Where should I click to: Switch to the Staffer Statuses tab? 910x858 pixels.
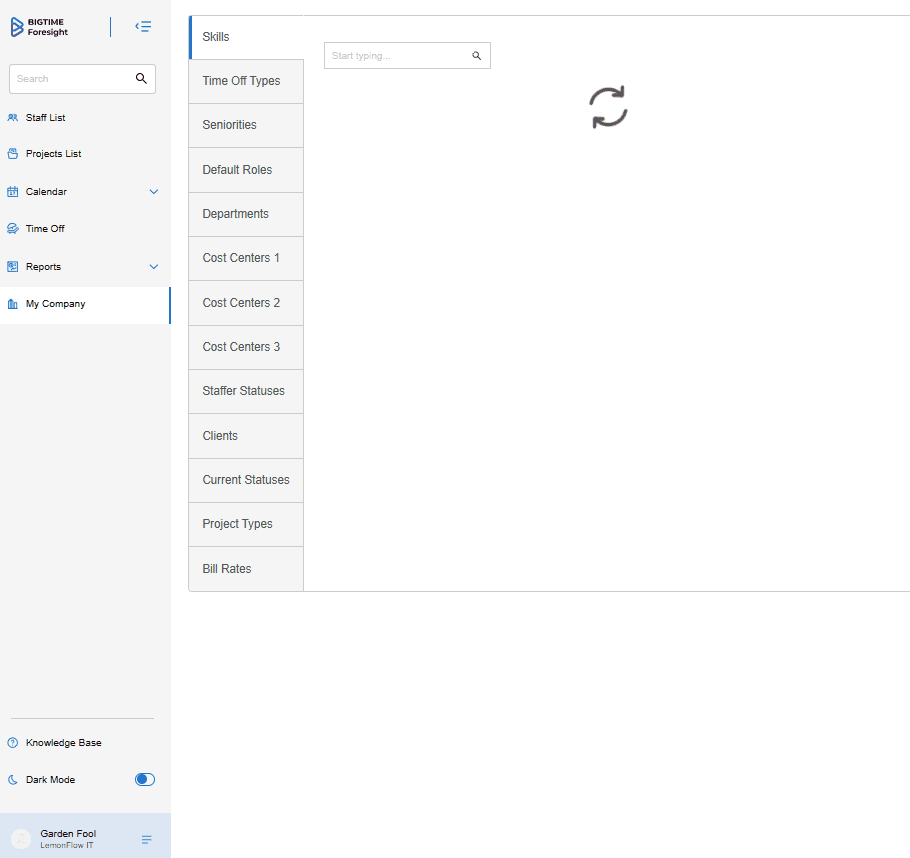point(246,391)
